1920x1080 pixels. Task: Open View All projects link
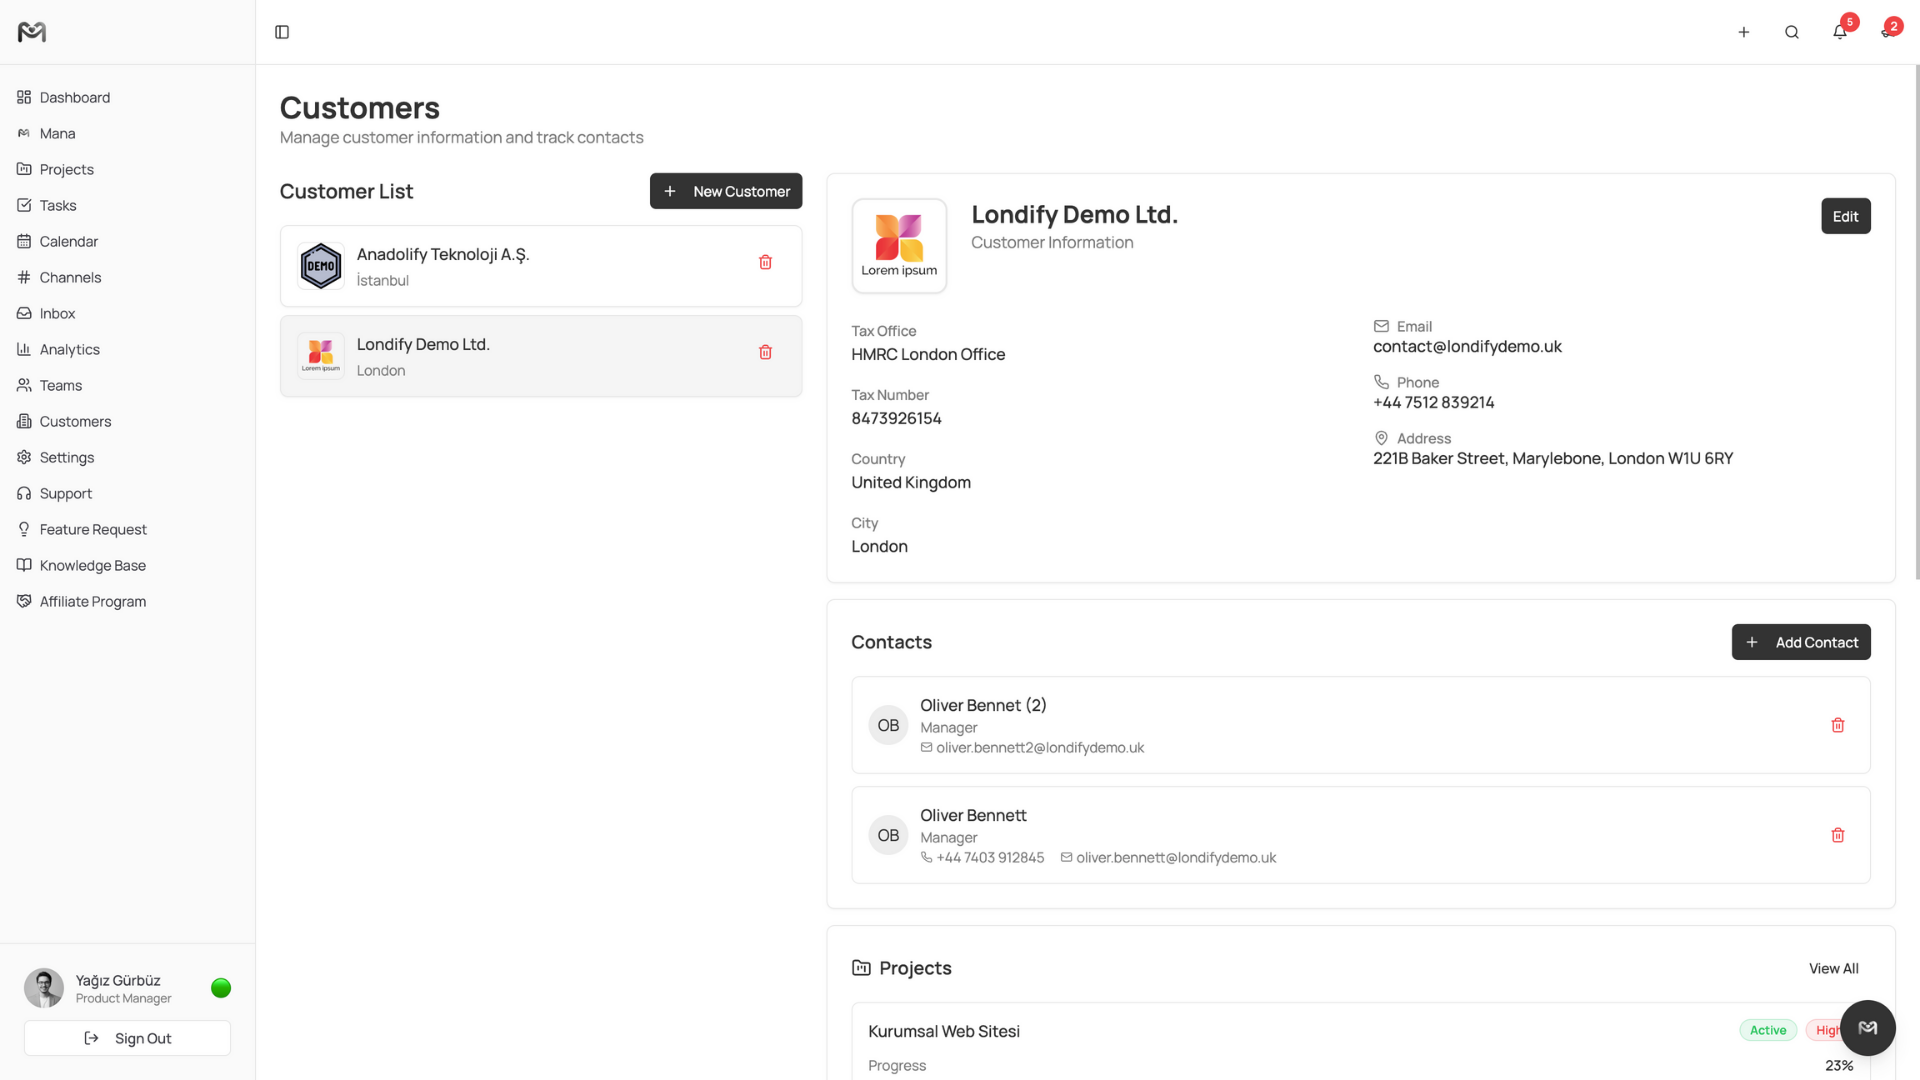coord(1833,968)
